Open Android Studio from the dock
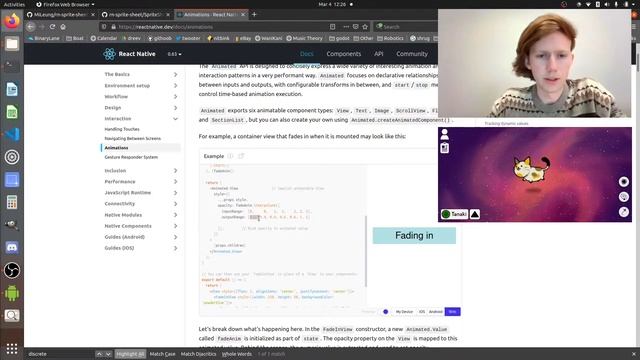 point(12,293)
